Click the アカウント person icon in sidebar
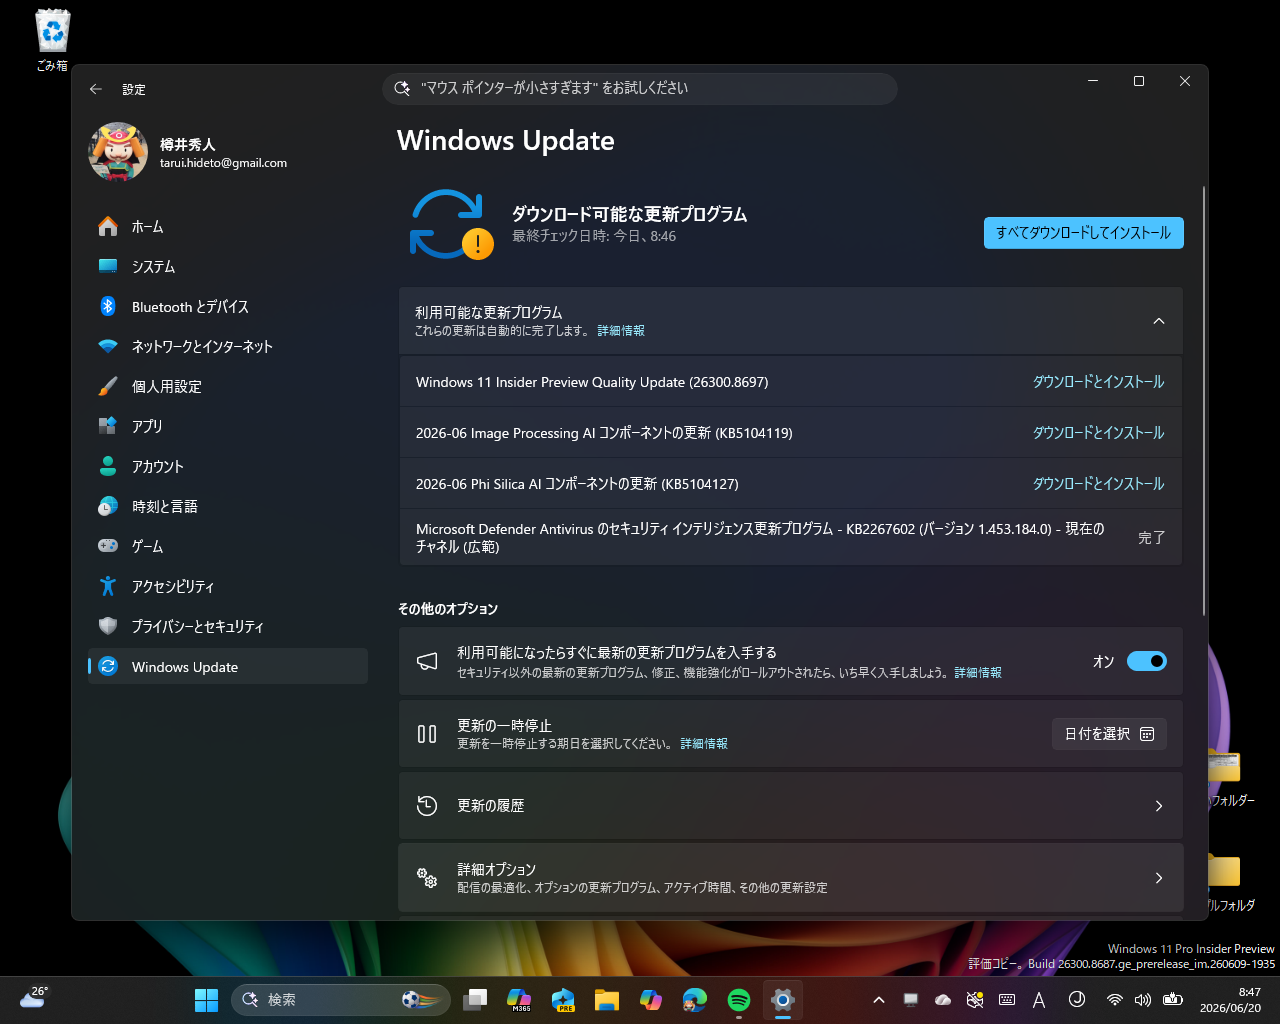1280x1024 pixels. pyautogui.click(x=108, y=466)
